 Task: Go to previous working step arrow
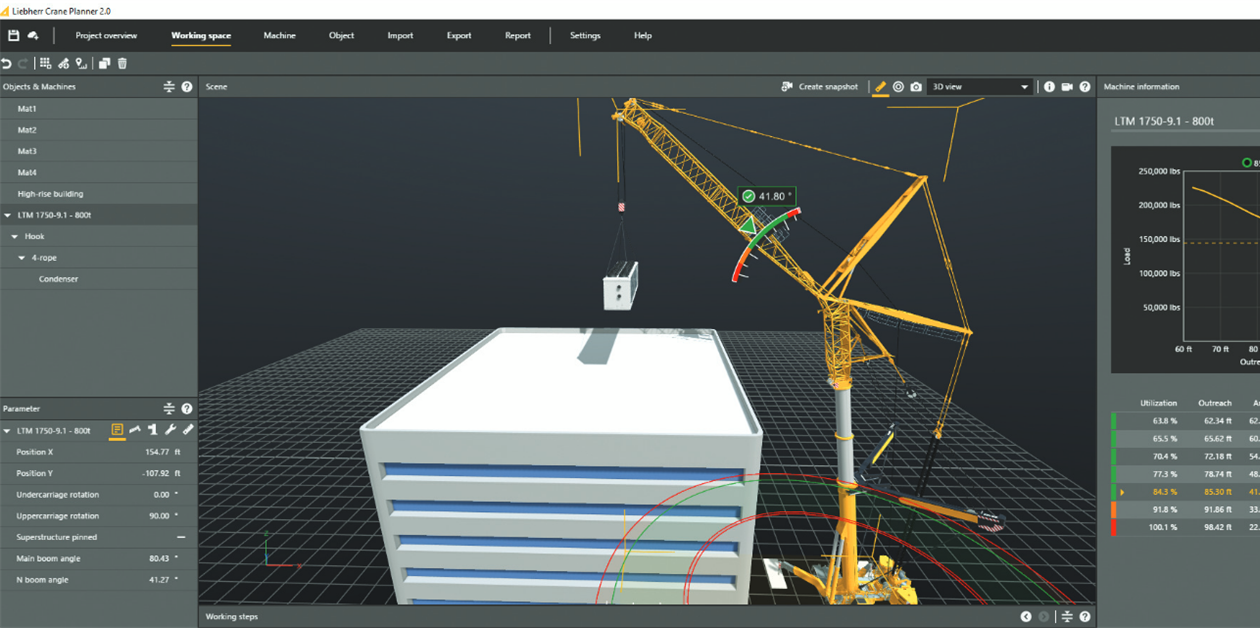[x=1026, y=617]
